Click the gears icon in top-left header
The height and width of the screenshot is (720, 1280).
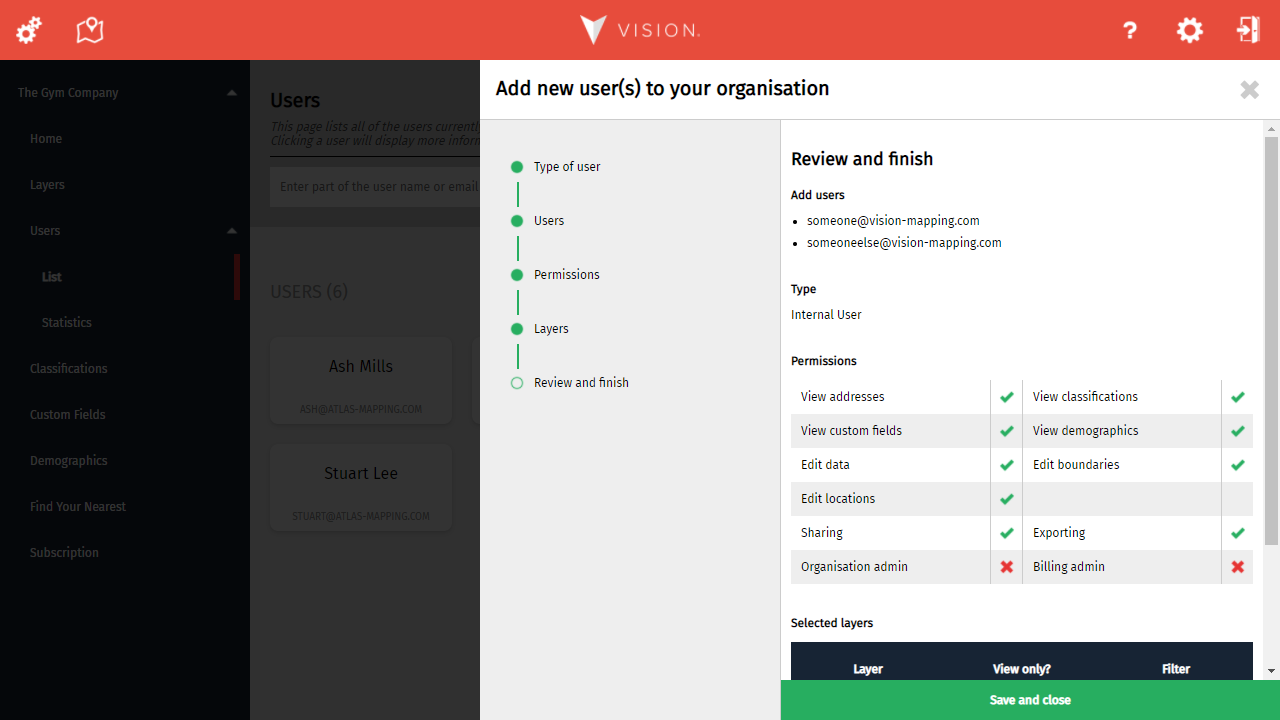click(x=29, y=30)
